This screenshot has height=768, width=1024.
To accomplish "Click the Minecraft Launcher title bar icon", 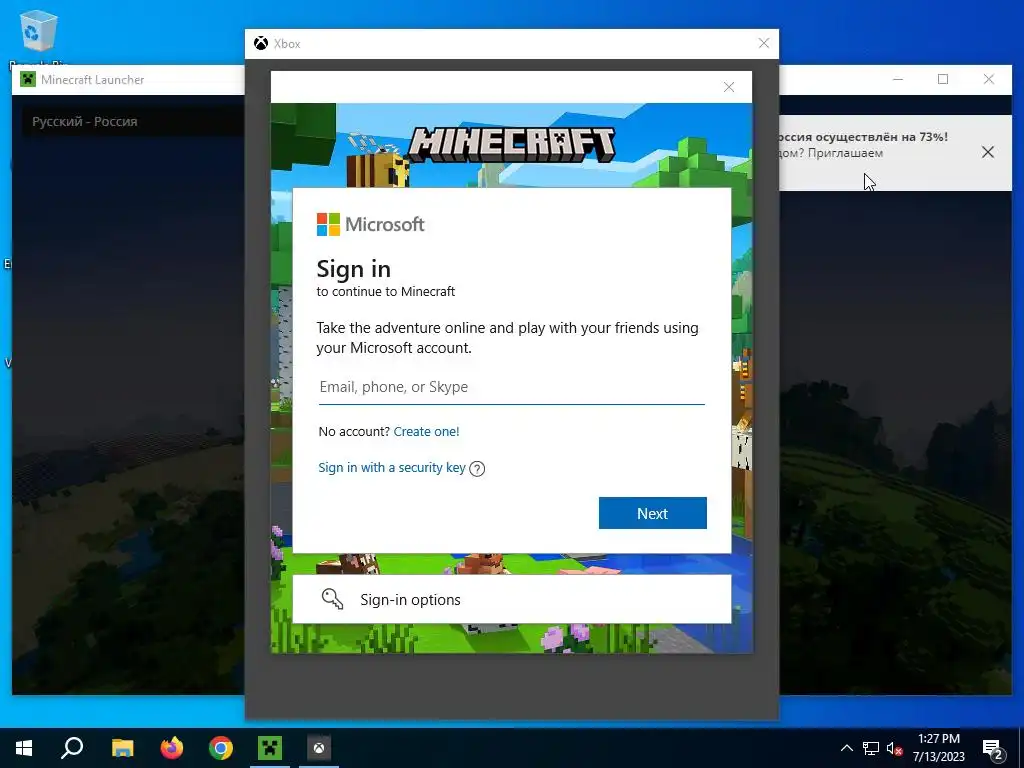I will tap(28, 80).
